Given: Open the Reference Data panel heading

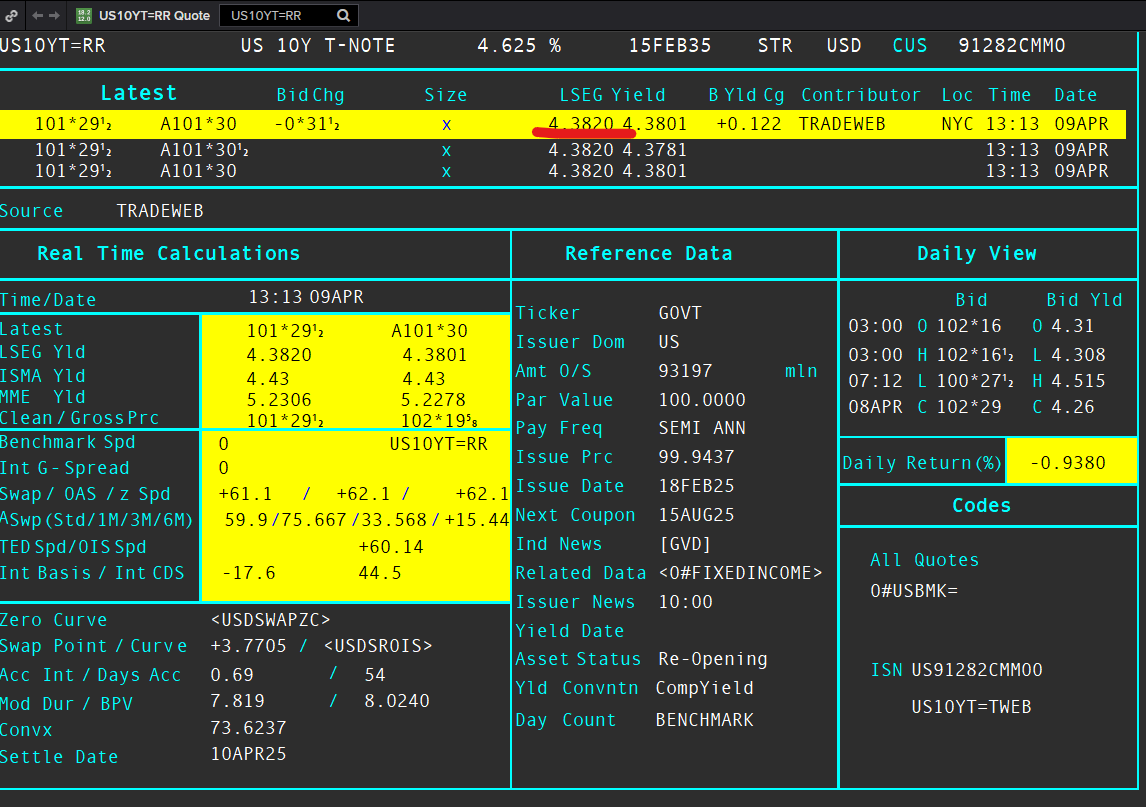Looking at the screenshot, I should [x=648, y=253].
